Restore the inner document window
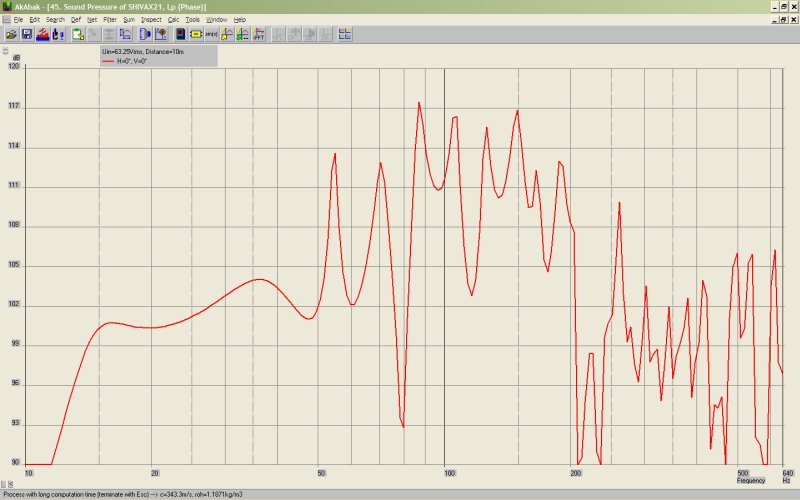 tap(783, 19)
